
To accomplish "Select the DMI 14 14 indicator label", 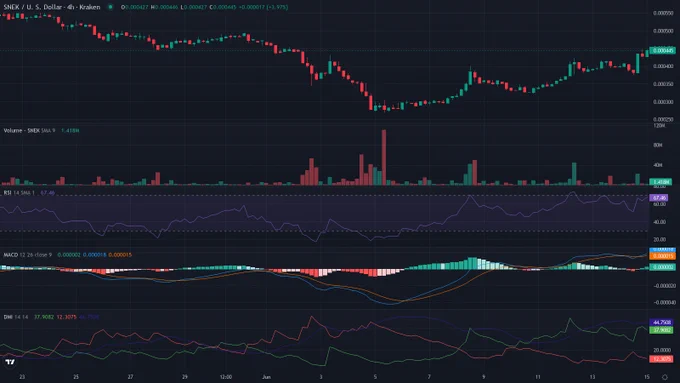I will pyautogui.click(x=16, y=317).
